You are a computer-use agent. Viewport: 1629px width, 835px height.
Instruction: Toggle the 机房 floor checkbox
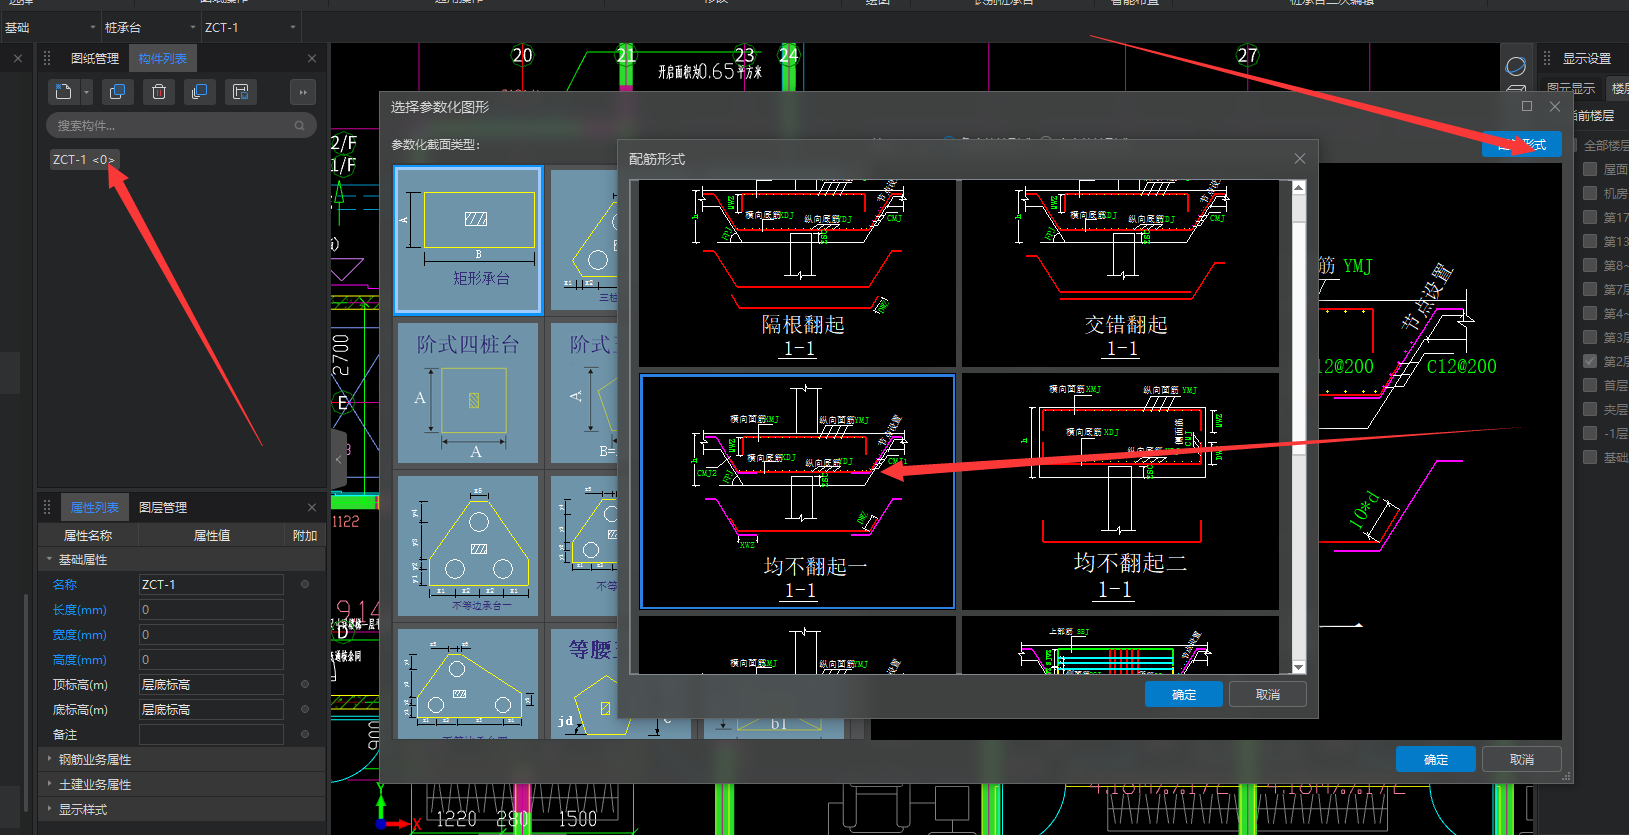tap(1590, 193)
